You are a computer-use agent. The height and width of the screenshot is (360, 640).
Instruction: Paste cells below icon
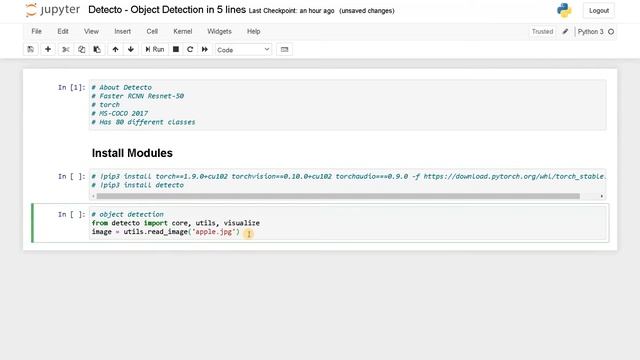(97, 49)
